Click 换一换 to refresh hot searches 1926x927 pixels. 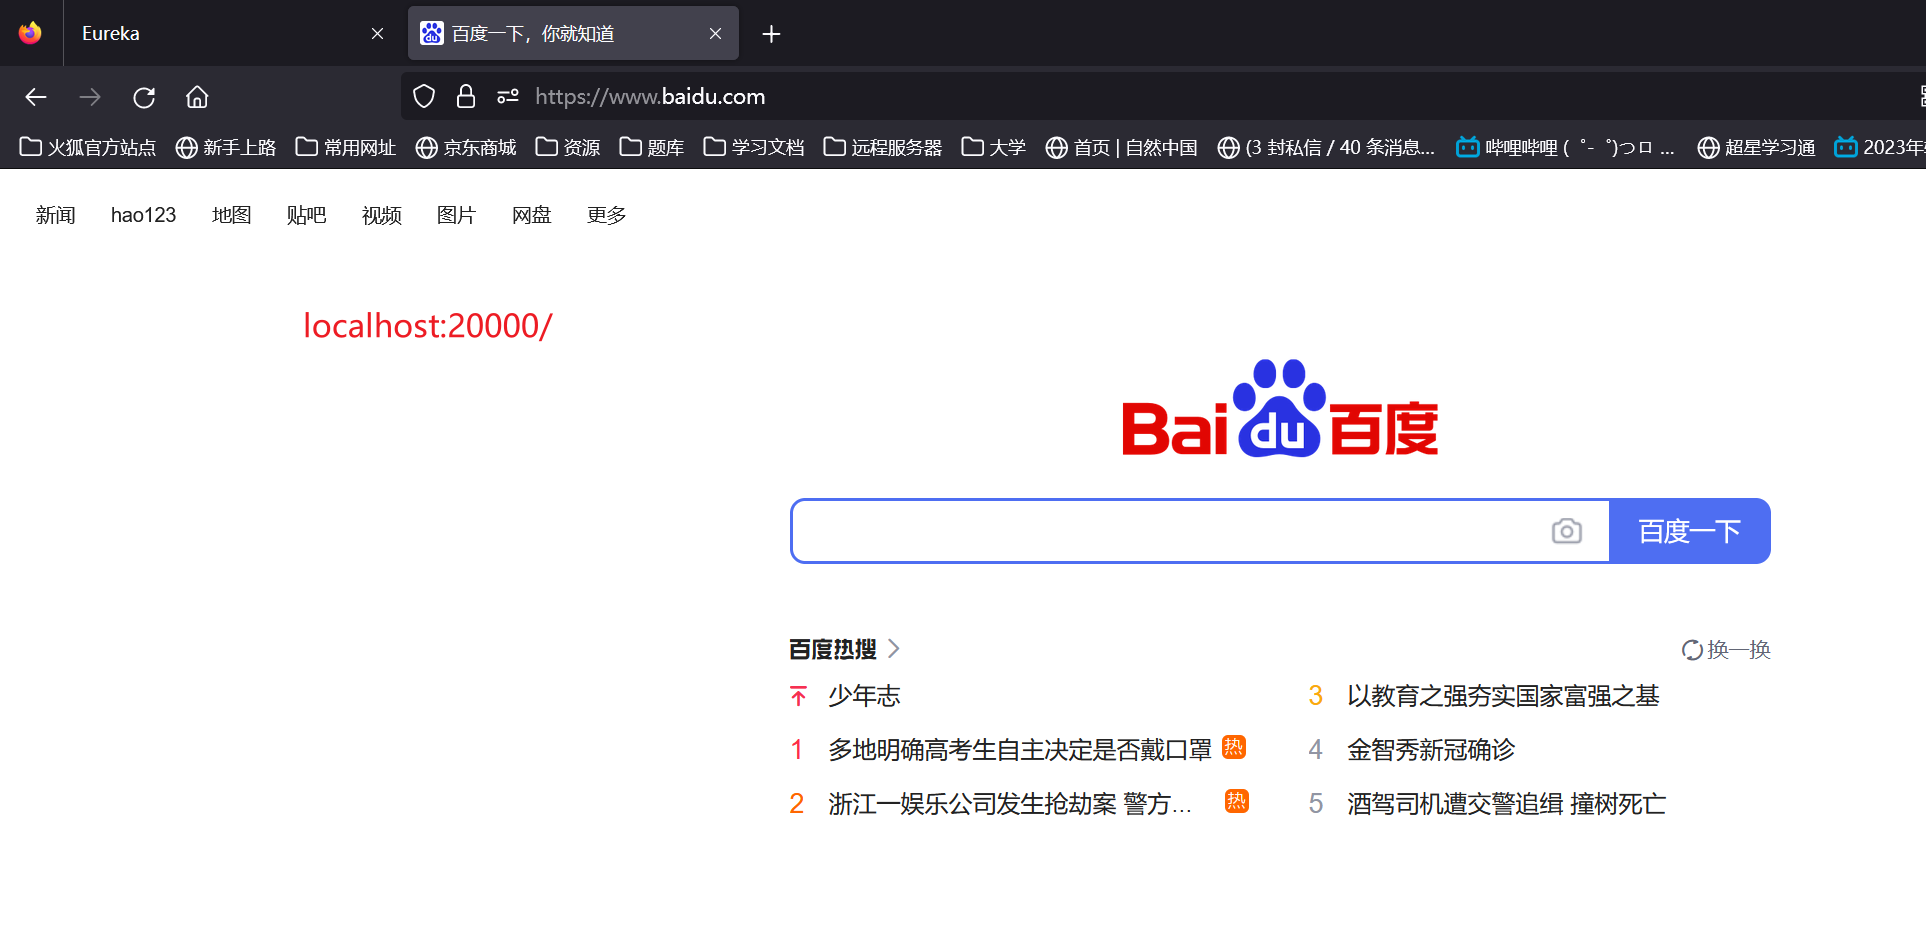pos(1726,650)
